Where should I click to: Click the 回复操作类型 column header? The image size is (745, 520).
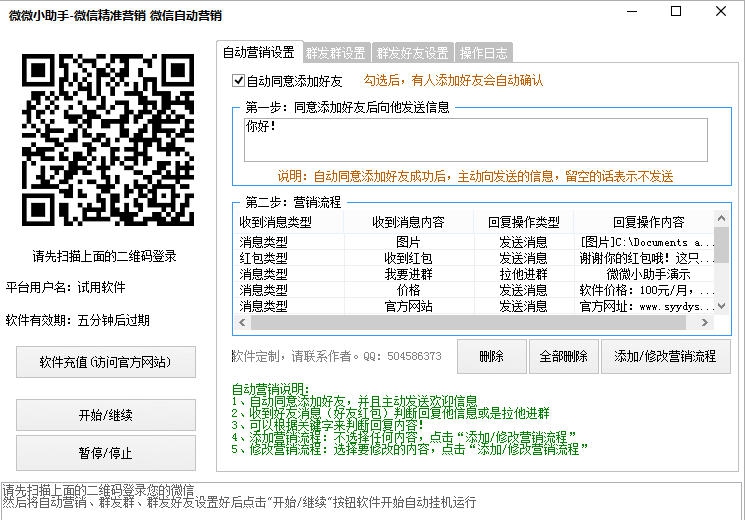click(x=524, y=222)
